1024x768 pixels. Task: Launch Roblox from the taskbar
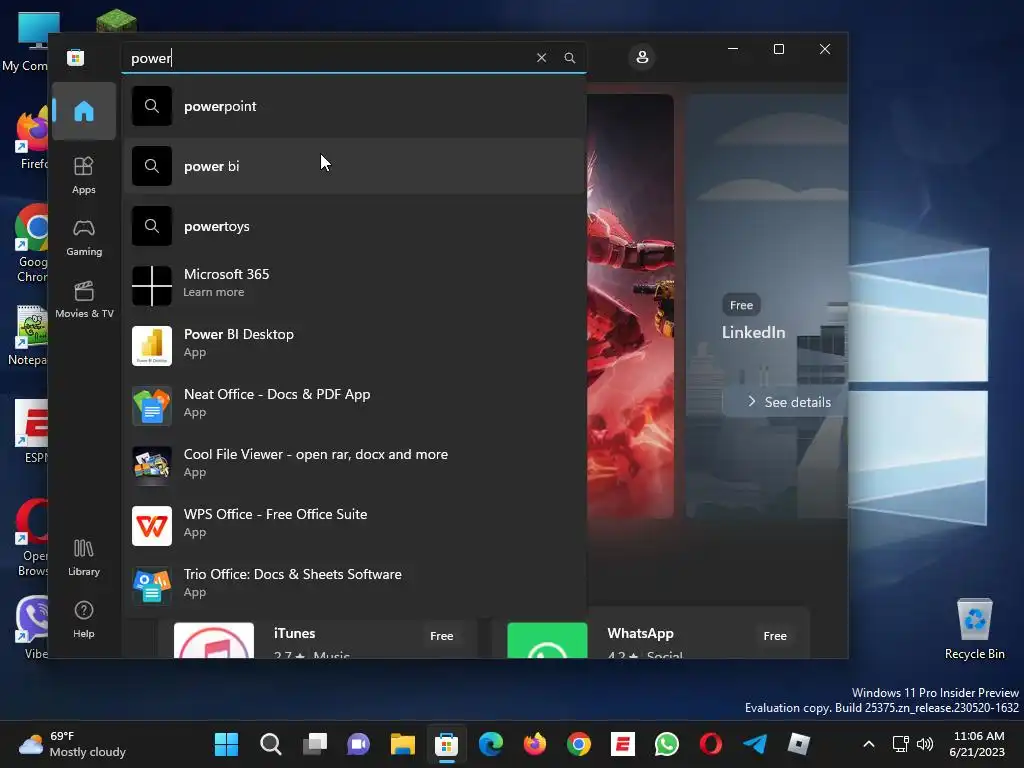click(799, 744)
